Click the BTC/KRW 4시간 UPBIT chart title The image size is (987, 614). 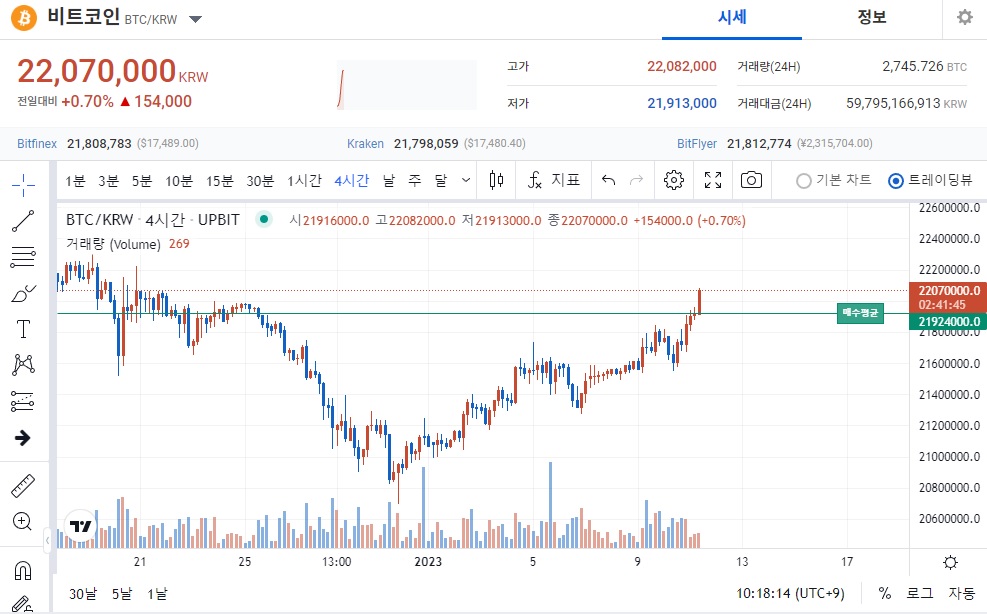153,220
